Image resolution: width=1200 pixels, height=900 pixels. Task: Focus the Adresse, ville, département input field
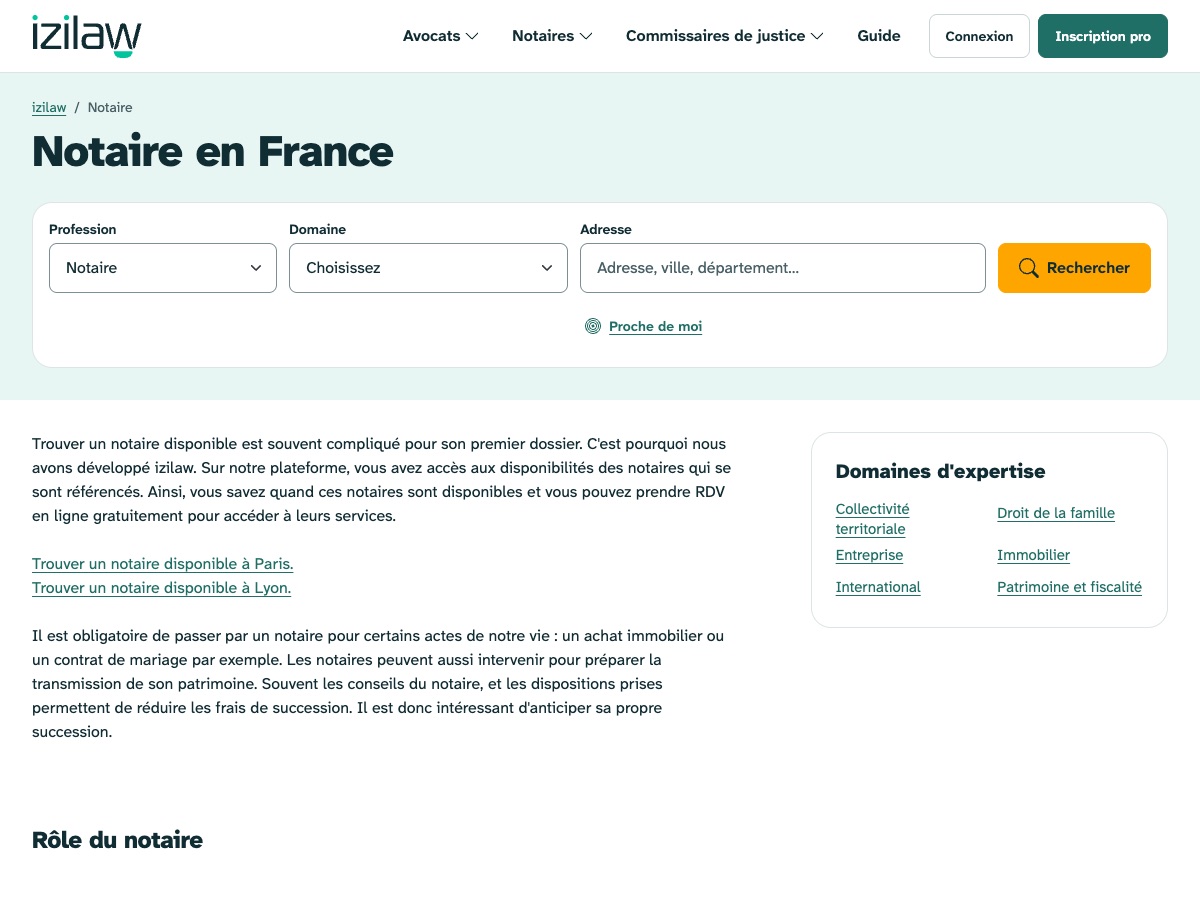click(783, 268)
